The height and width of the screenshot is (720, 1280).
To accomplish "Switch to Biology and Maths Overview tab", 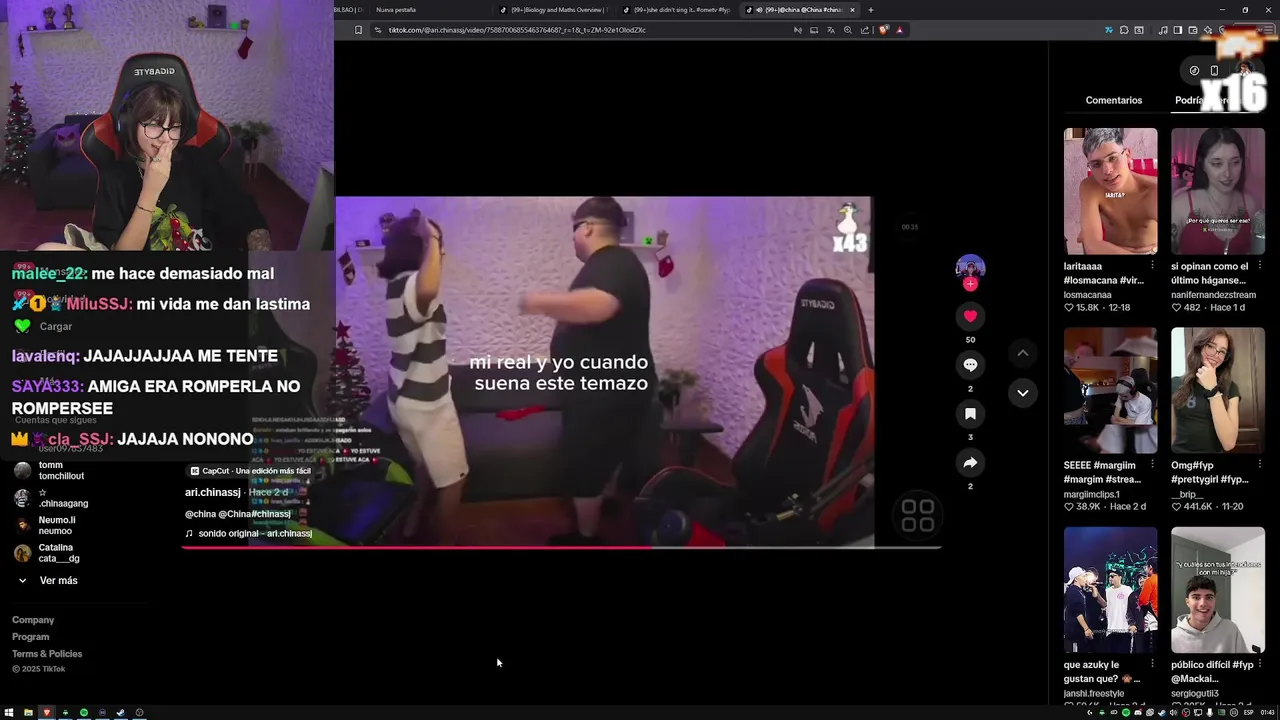I will 555,10.
